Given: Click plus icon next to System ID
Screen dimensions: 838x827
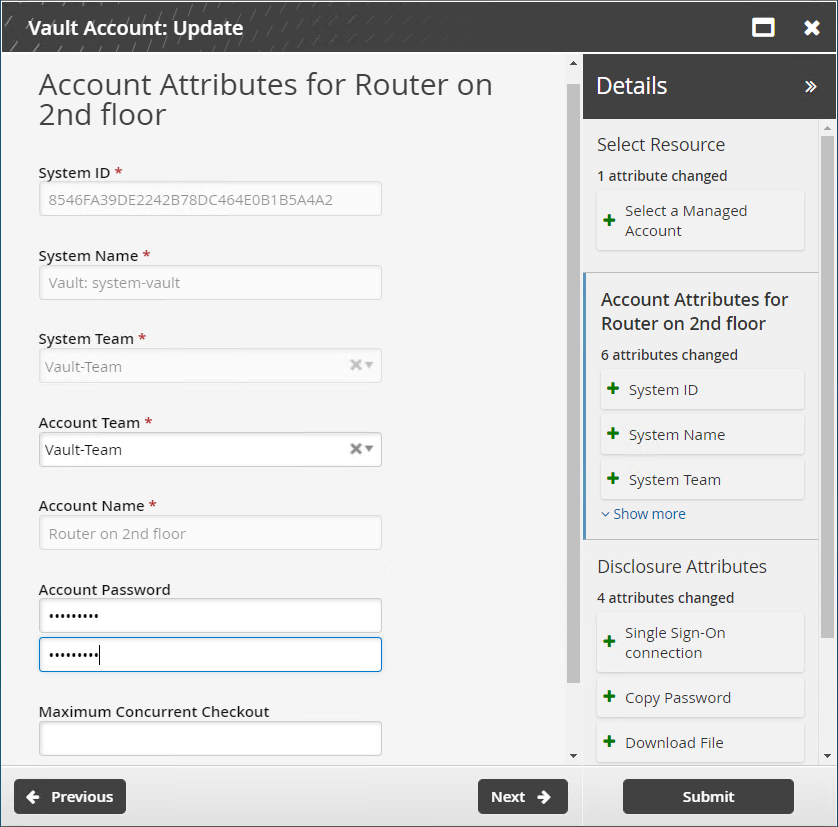Looking at the screenshot, I should pyautogui.click(x=613, y=389).
